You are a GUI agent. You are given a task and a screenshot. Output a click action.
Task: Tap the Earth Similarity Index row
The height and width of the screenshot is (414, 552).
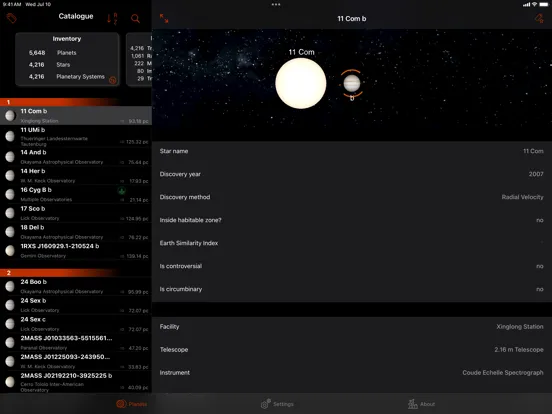[352, 243]
